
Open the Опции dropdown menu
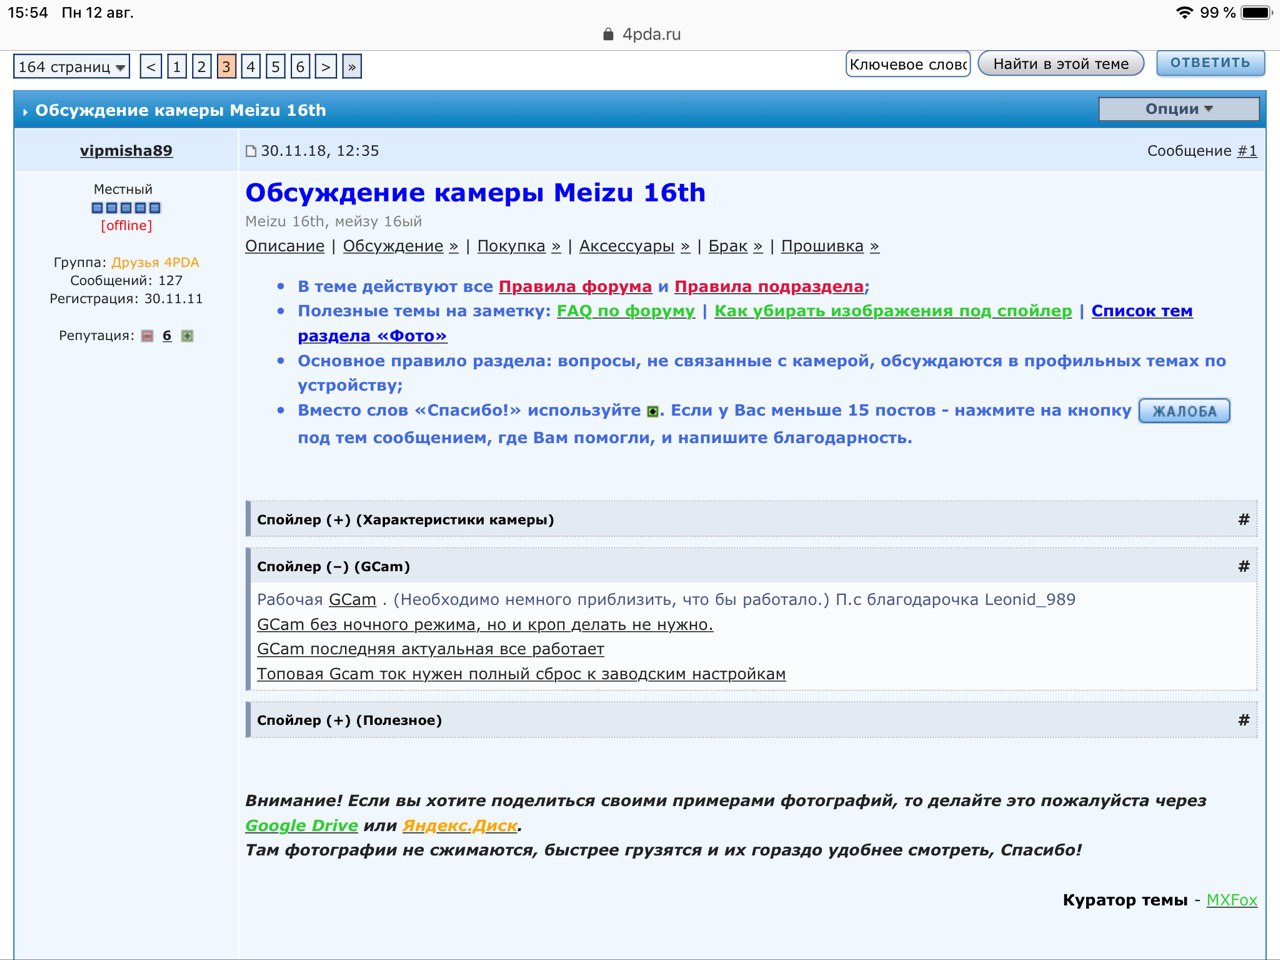(1179, 109)
